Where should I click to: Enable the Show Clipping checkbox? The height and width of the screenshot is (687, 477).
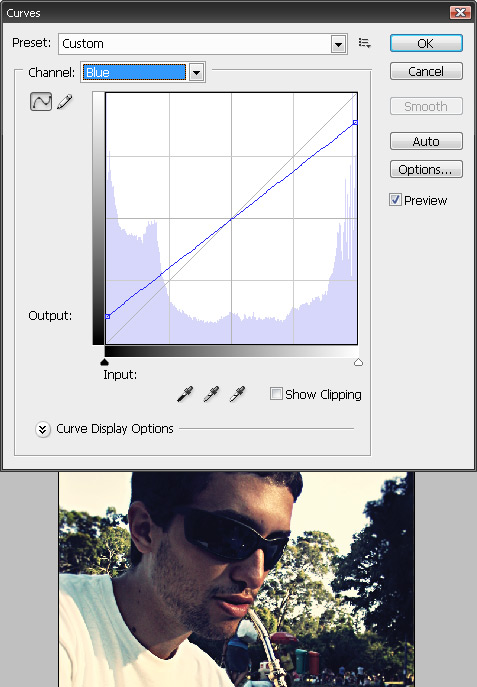pos(276,393)
